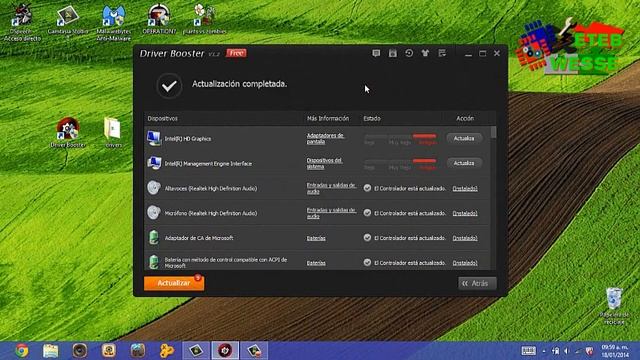The height and width of the screenshot is (360, 640).
Task: Click the volume speaker tray icon
Action: tap(567, 351)
